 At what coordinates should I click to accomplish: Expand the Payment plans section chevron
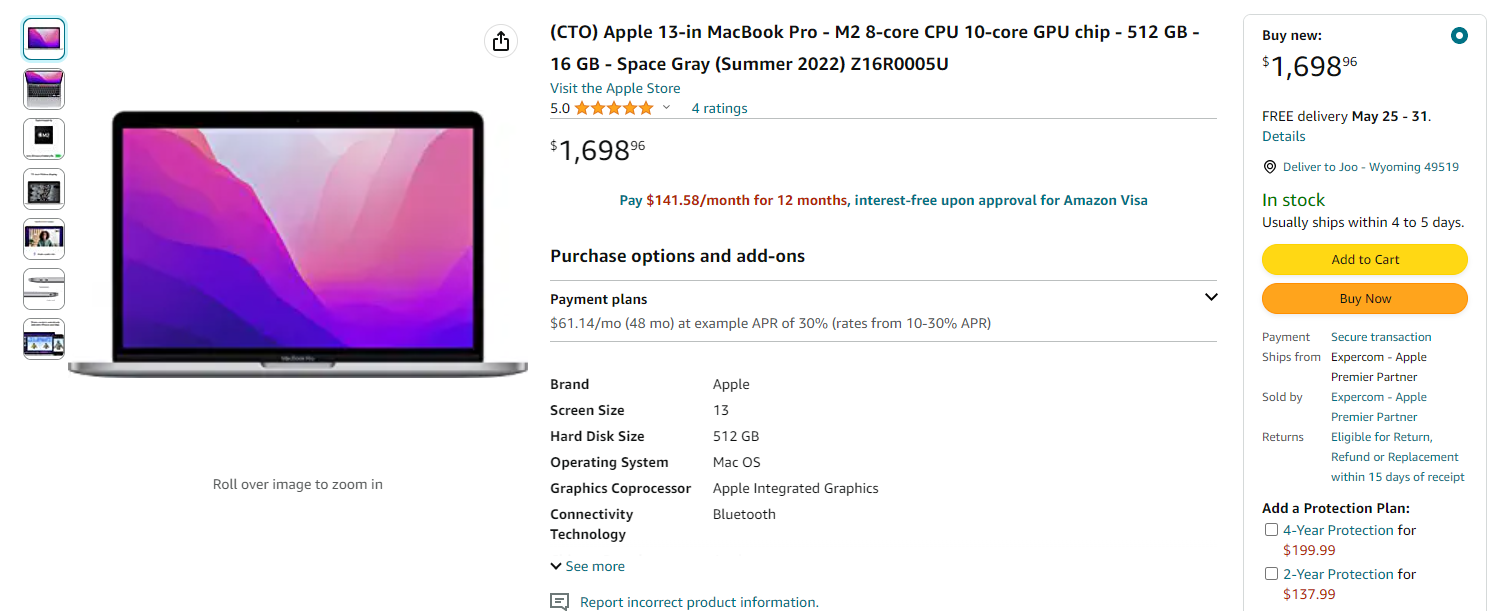click(1211, 297)
